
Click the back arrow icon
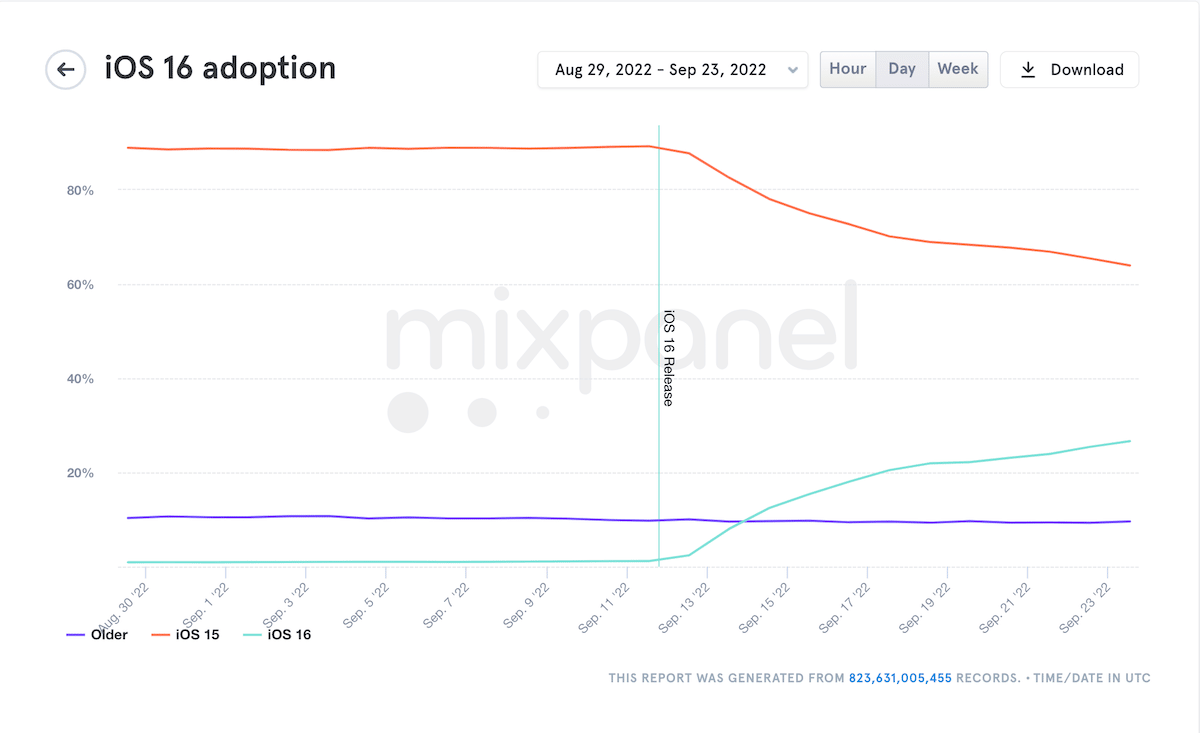click(66, 69)
